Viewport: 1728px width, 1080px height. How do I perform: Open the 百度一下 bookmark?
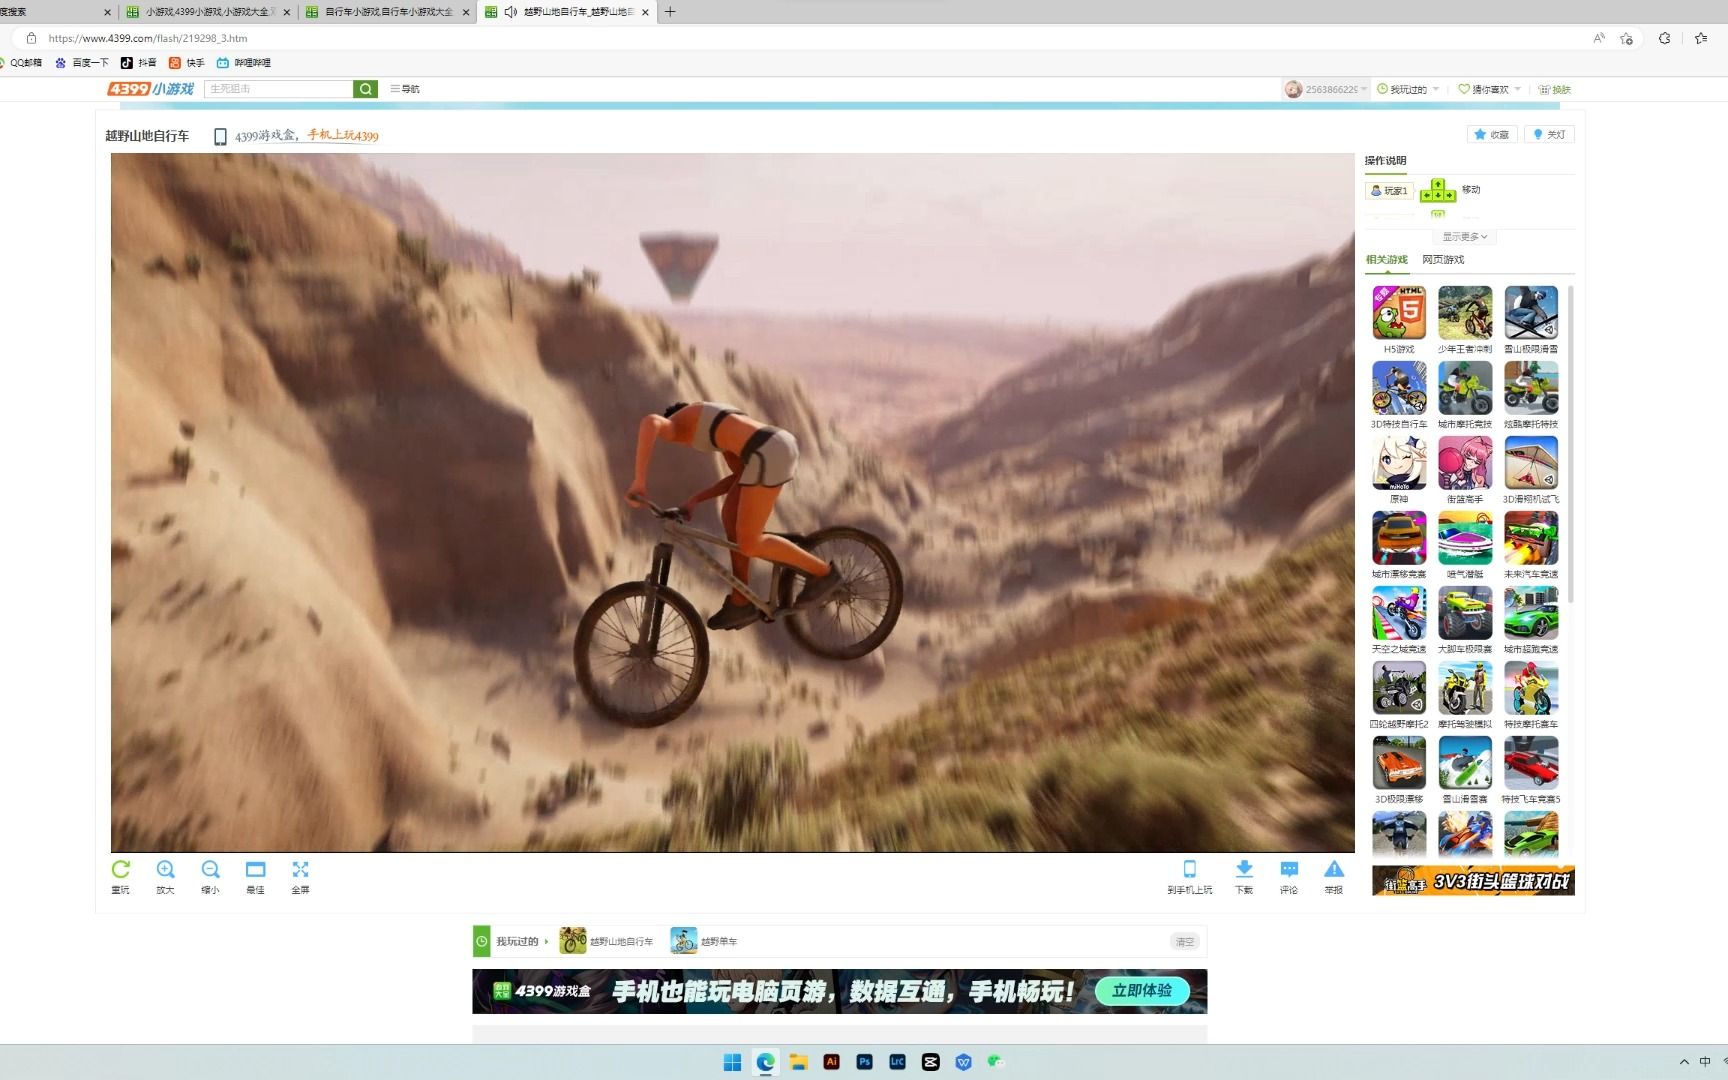[x=82, y=63]
